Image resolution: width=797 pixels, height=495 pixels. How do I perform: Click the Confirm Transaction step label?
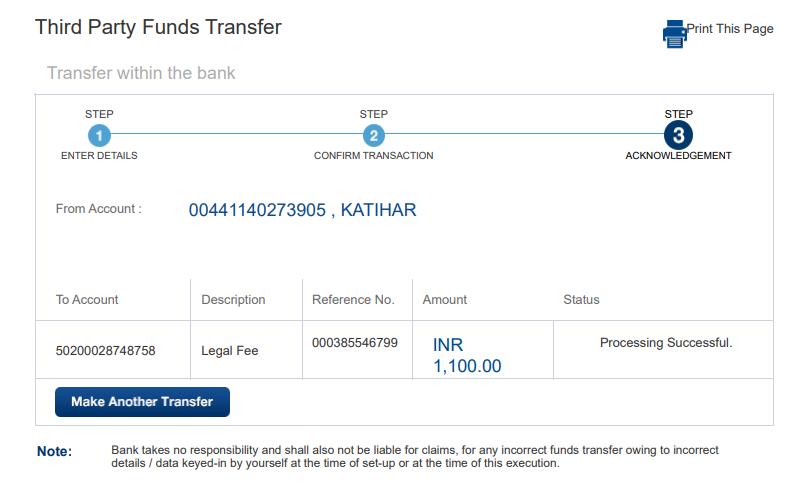click(374, 156)
